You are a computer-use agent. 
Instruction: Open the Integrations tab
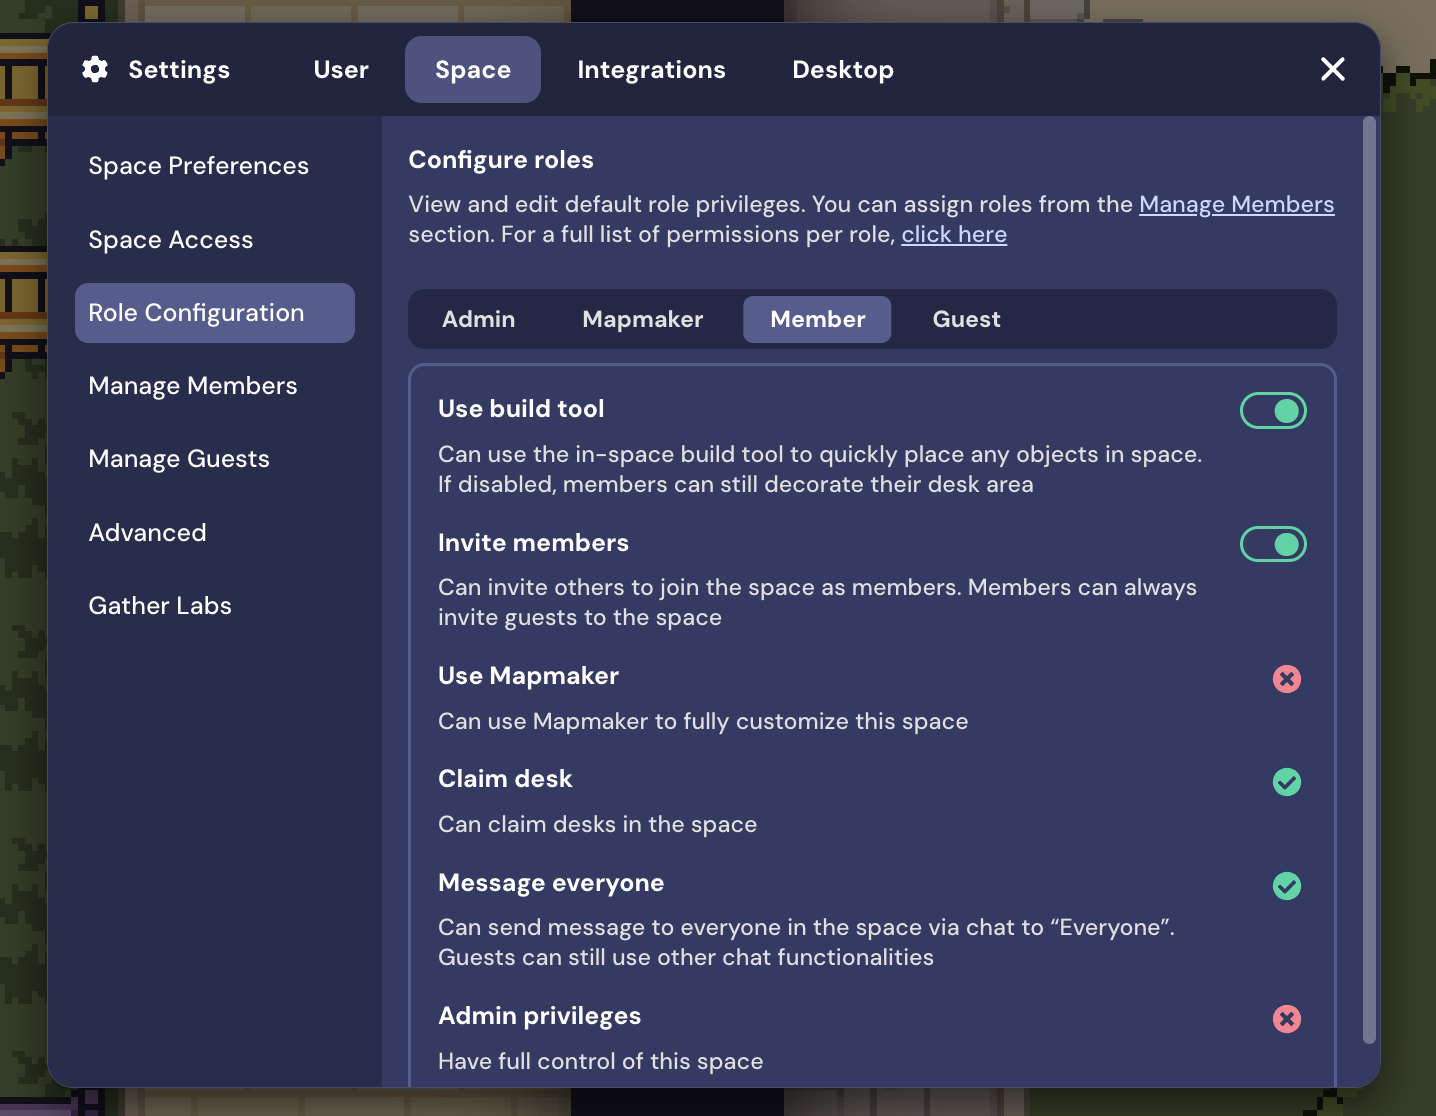(x=651, y=70)
